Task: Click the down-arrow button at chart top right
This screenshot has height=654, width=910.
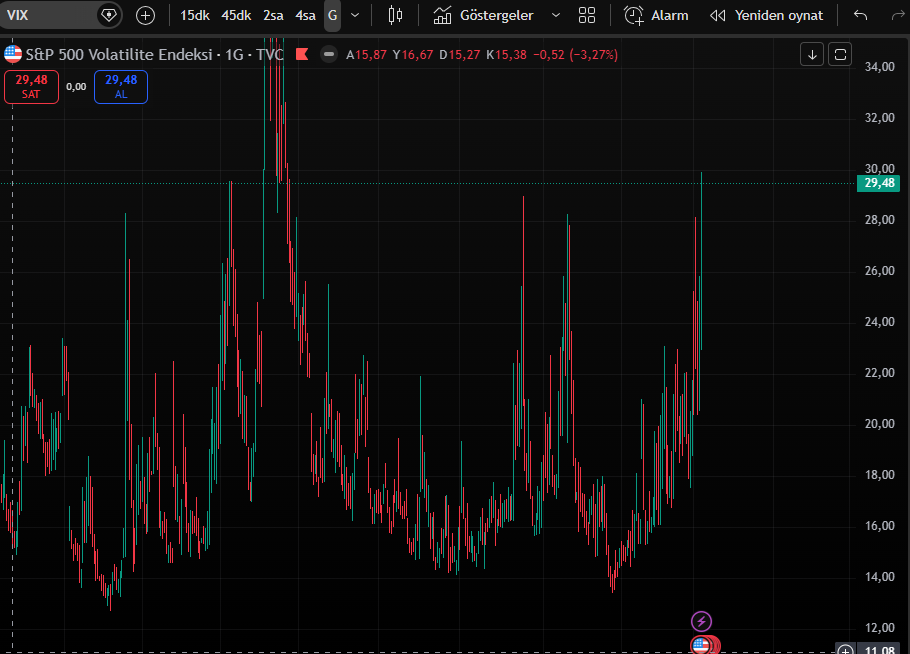Action: point(812,55)
